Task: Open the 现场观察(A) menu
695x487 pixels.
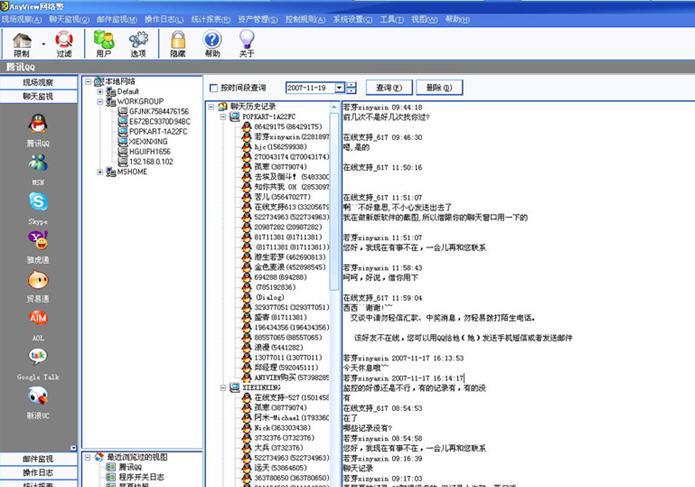Action: [x=21, y=19]
